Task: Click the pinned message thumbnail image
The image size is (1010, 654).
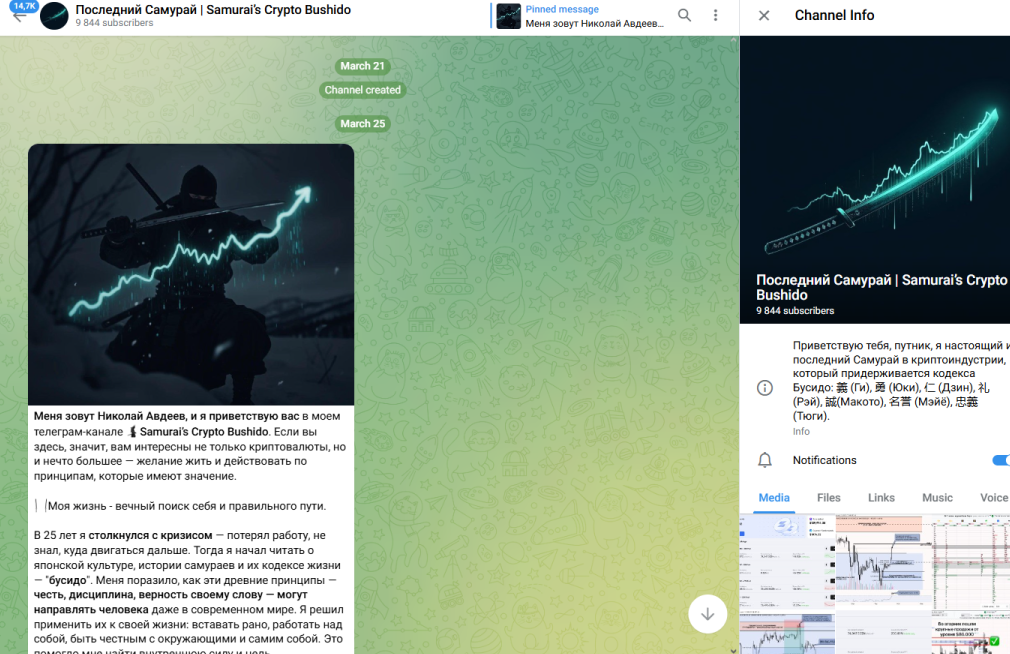Action: (508, 16)
